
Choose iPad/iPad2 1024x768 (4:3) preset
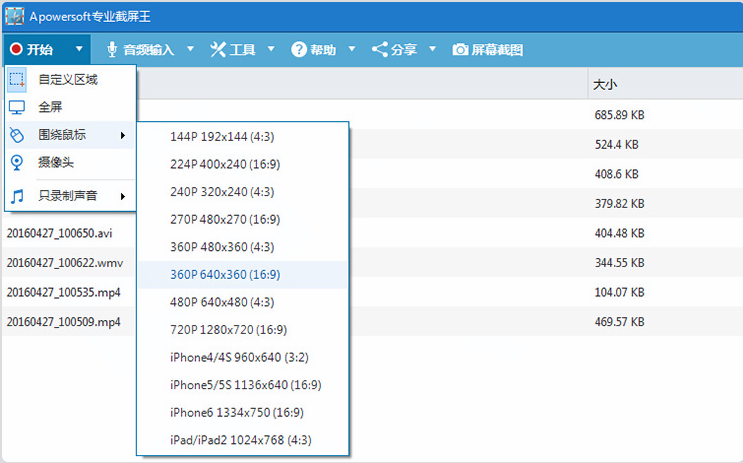(243, 440)
